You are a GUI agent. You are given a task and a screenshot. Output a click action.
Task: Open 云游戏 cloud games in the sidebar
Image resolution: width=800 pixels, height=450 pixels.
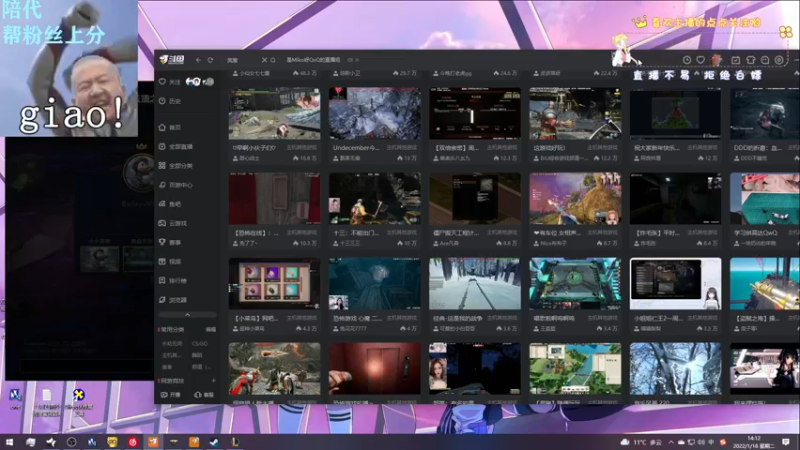(173, 223)
